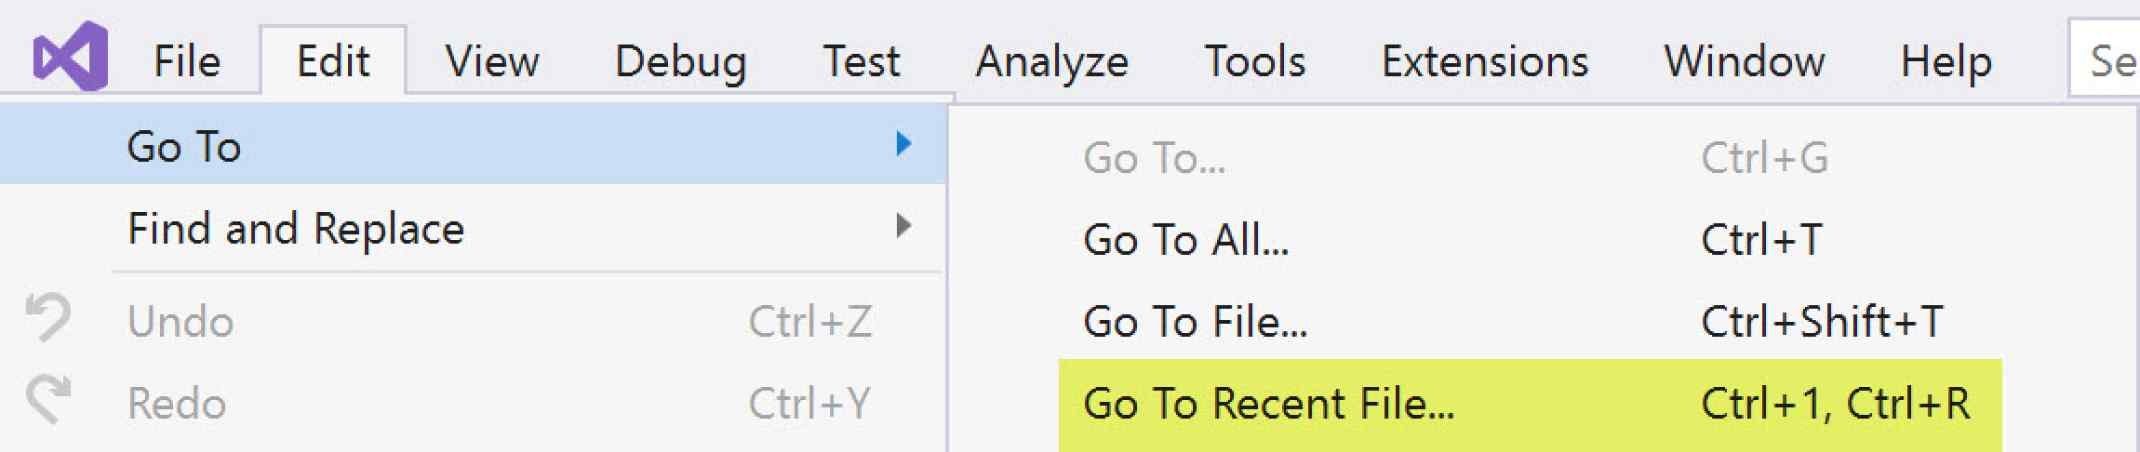Open the Analyze menu
2140x452 pixels.
coord(1052,62)
